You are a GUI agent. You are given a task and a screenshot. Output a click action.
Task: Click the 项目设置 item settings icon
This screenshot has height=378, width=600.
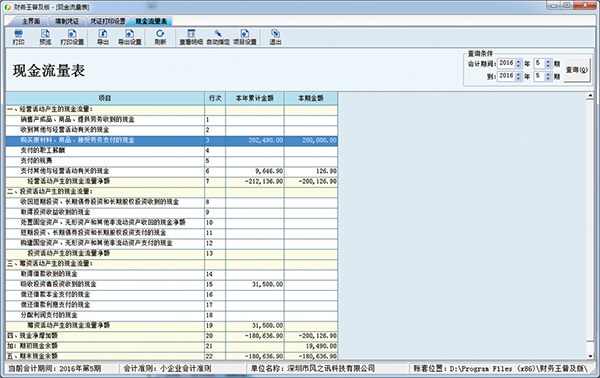click(x=245, y=37)
